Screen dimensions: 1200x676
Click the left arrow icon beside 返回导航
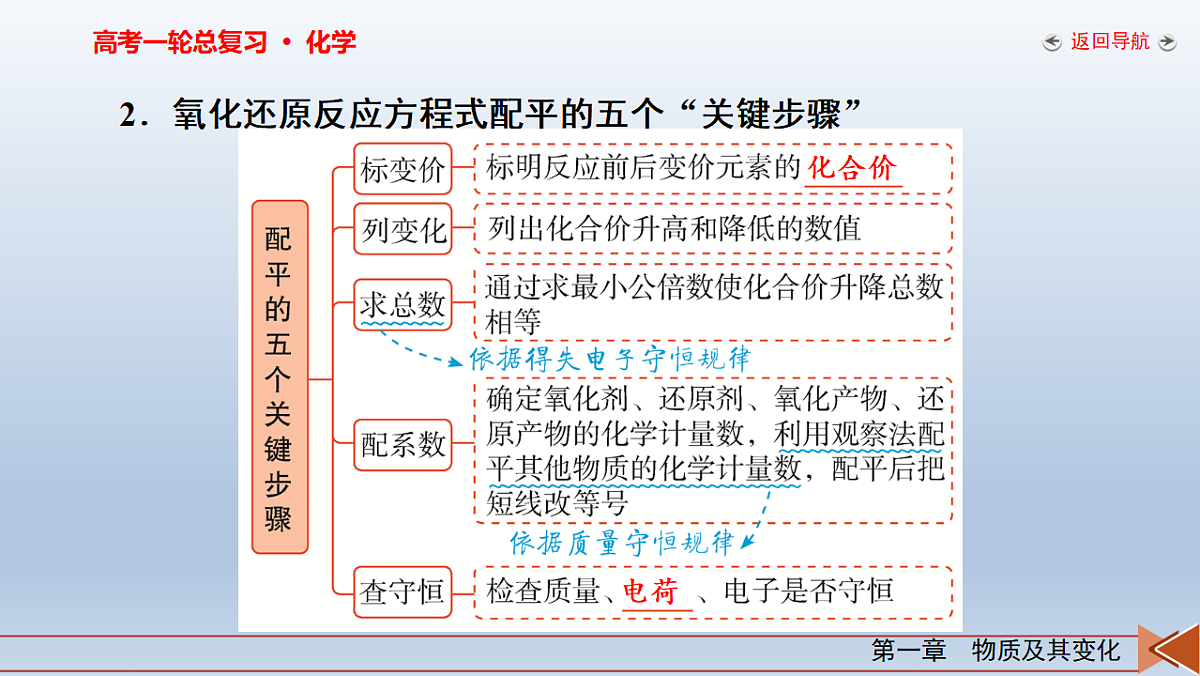tap(1052, 43)
